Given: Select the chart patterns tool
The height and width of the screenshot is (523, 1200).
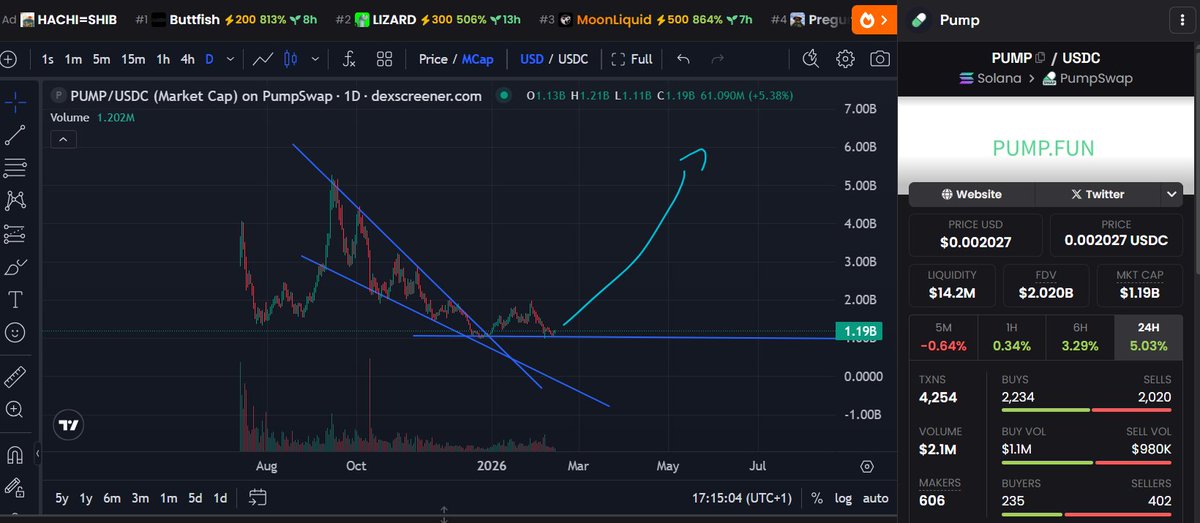Looking at the screenshot, I should tap(15, 200).
